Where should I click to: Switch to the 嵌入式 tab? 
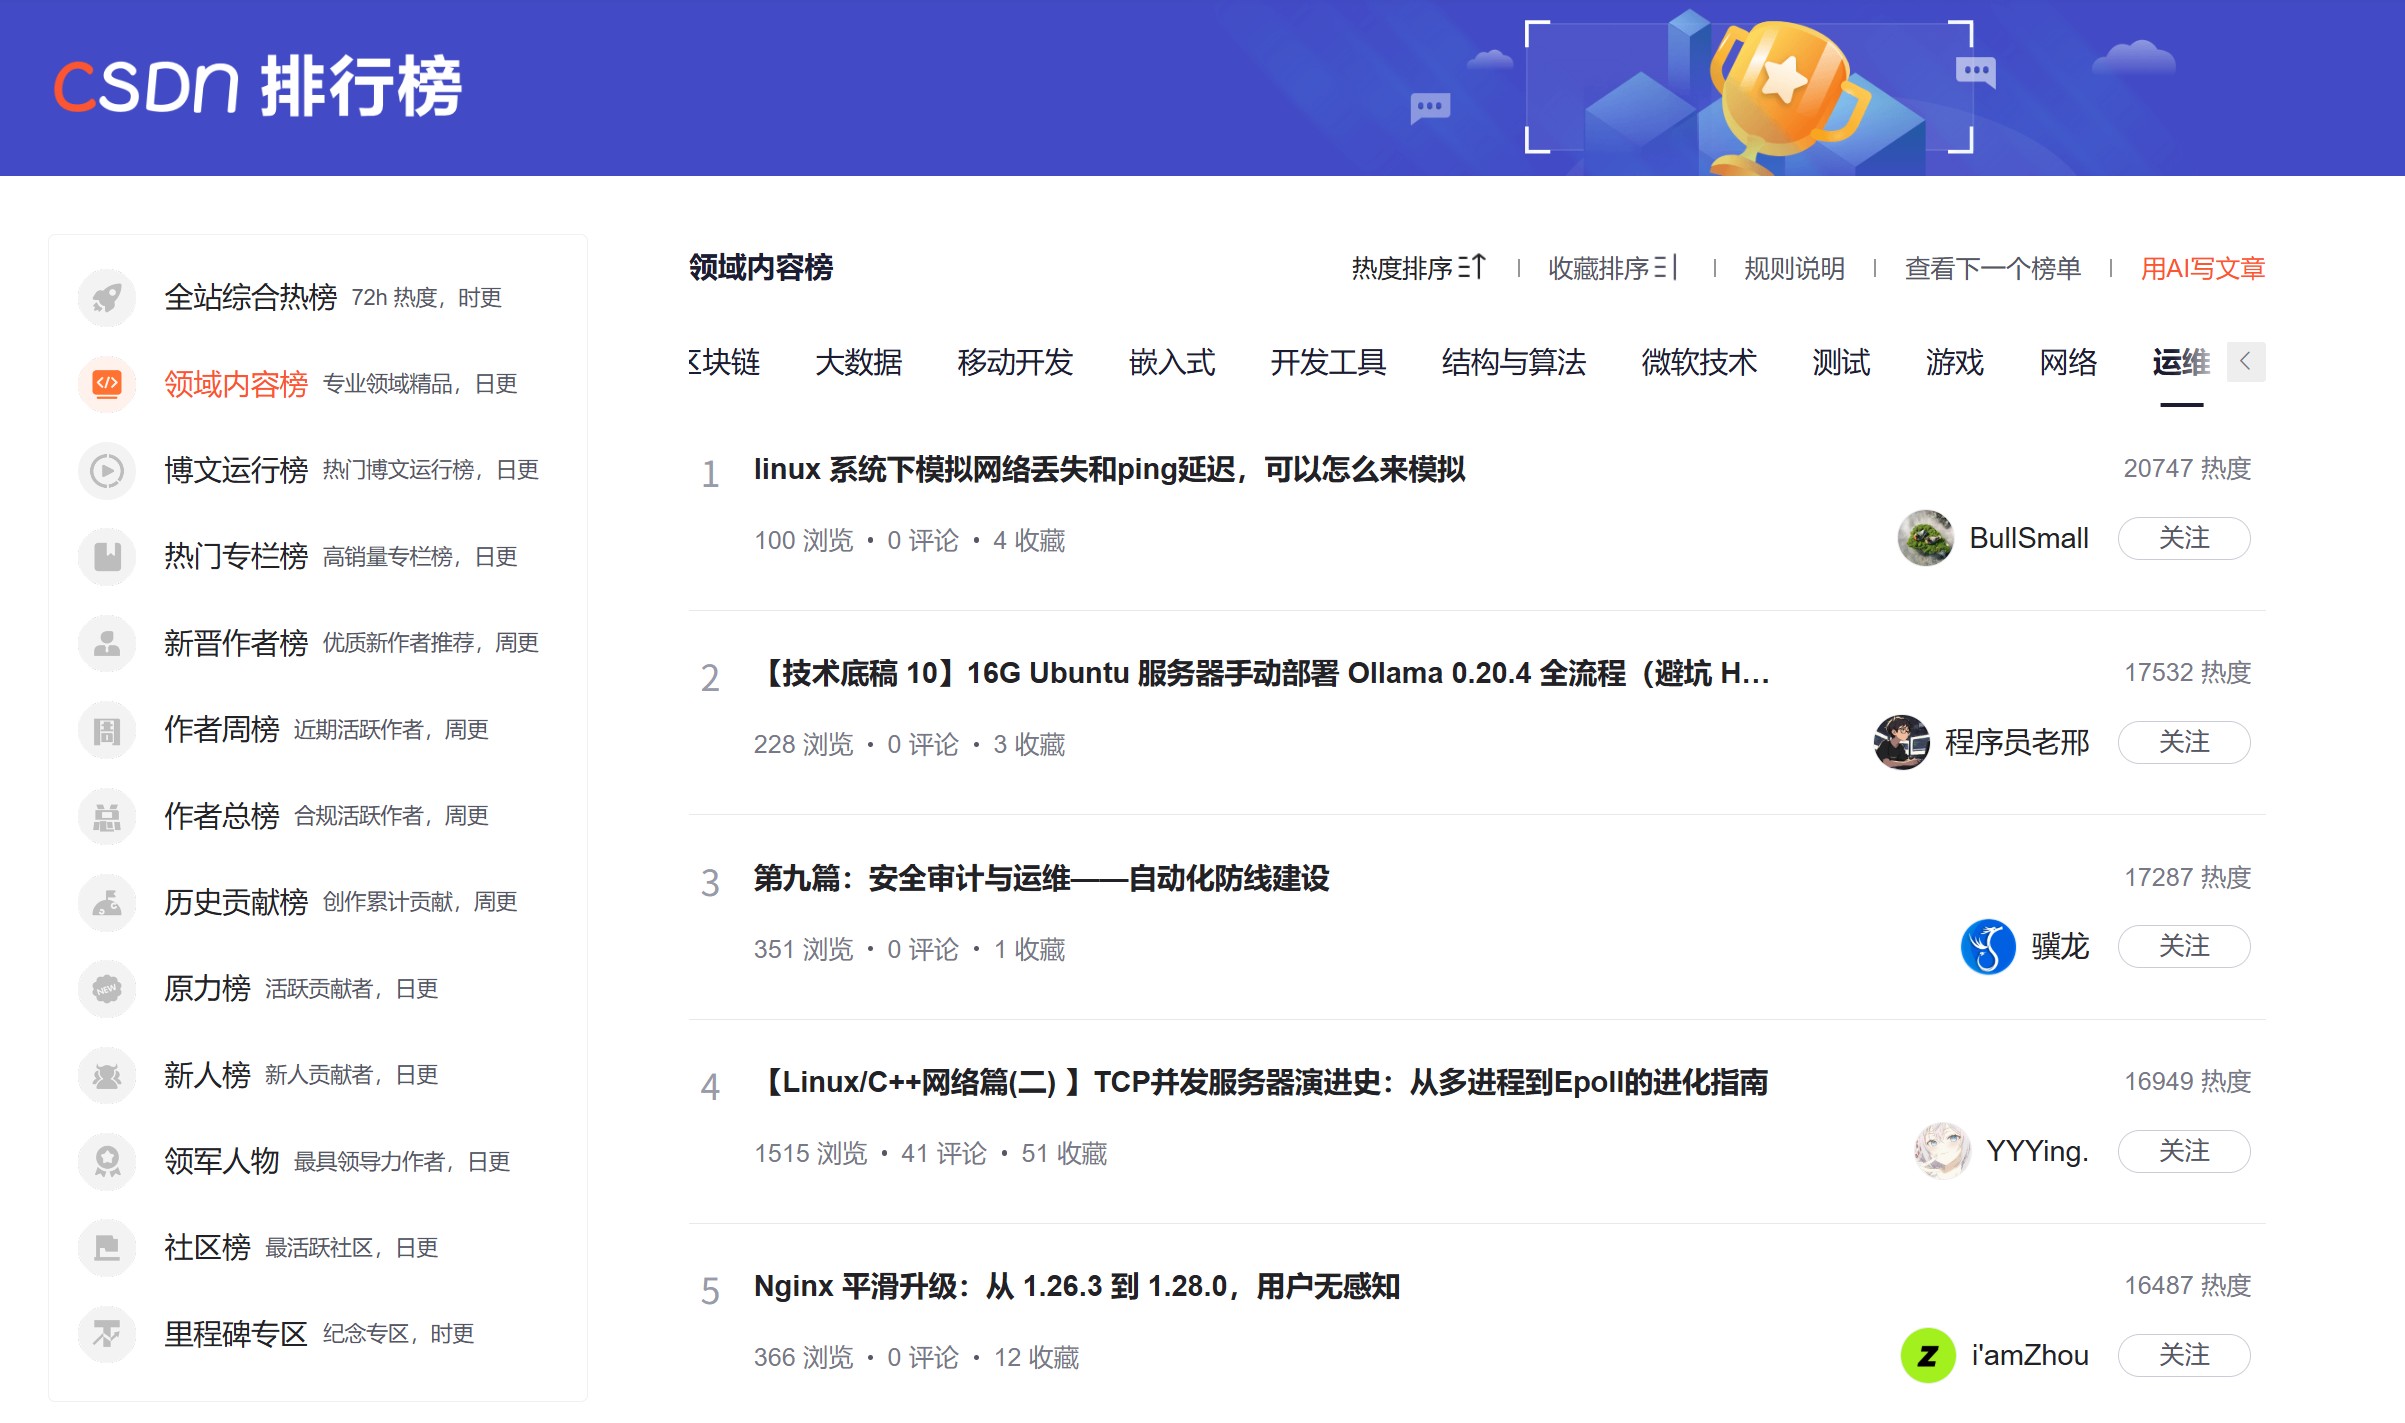tap(1172, 362)
